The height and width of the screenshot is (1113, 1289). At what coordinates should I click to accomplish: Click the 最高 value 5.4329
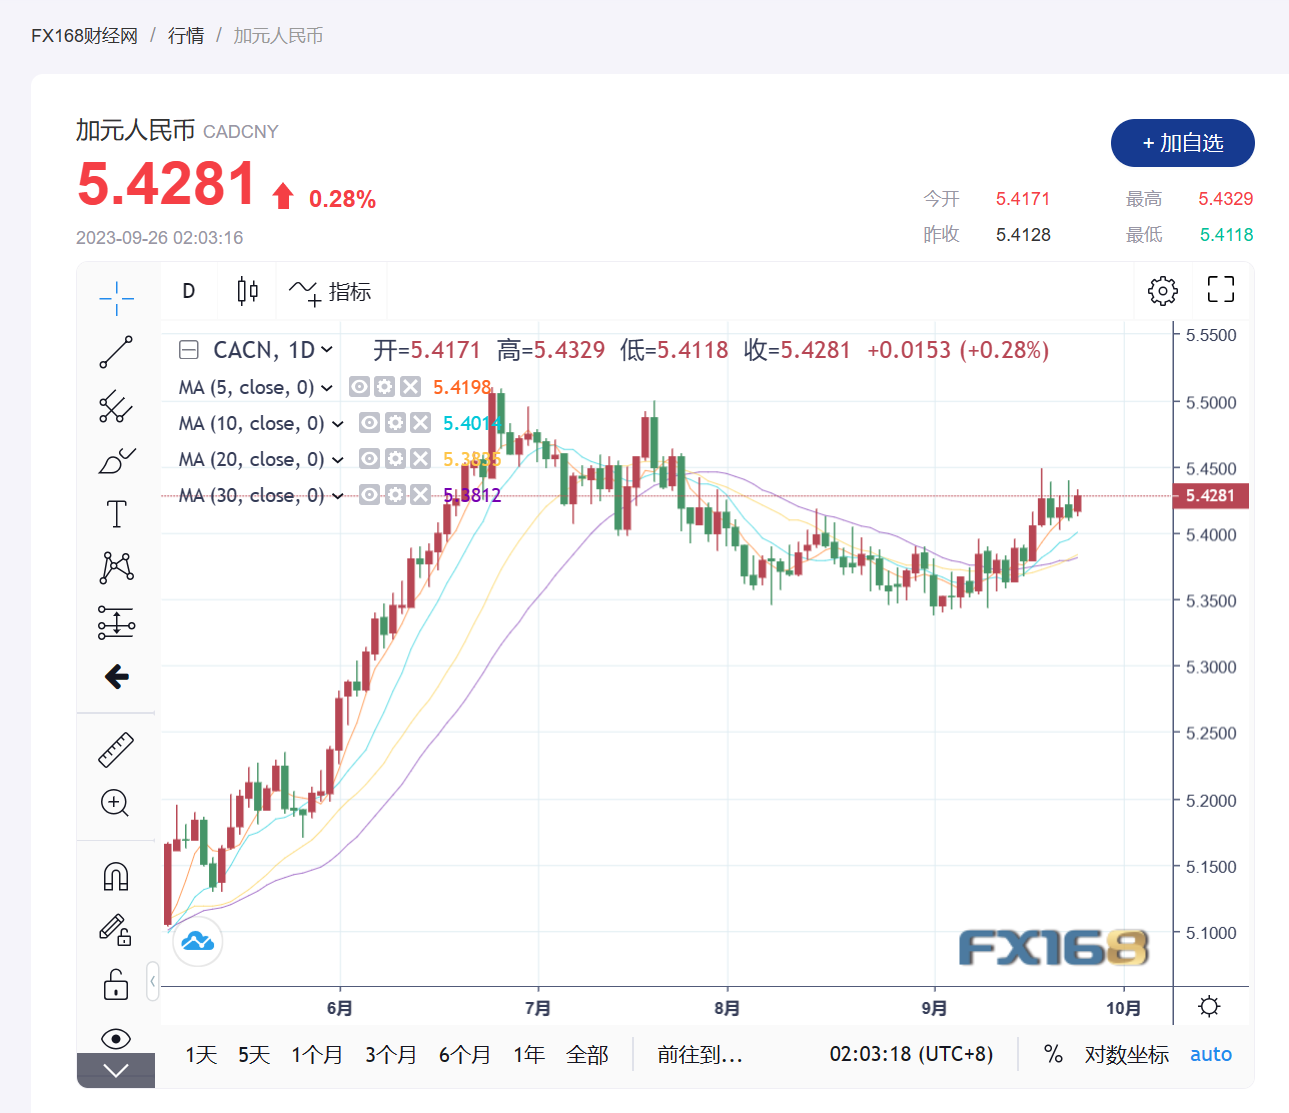1226,199
